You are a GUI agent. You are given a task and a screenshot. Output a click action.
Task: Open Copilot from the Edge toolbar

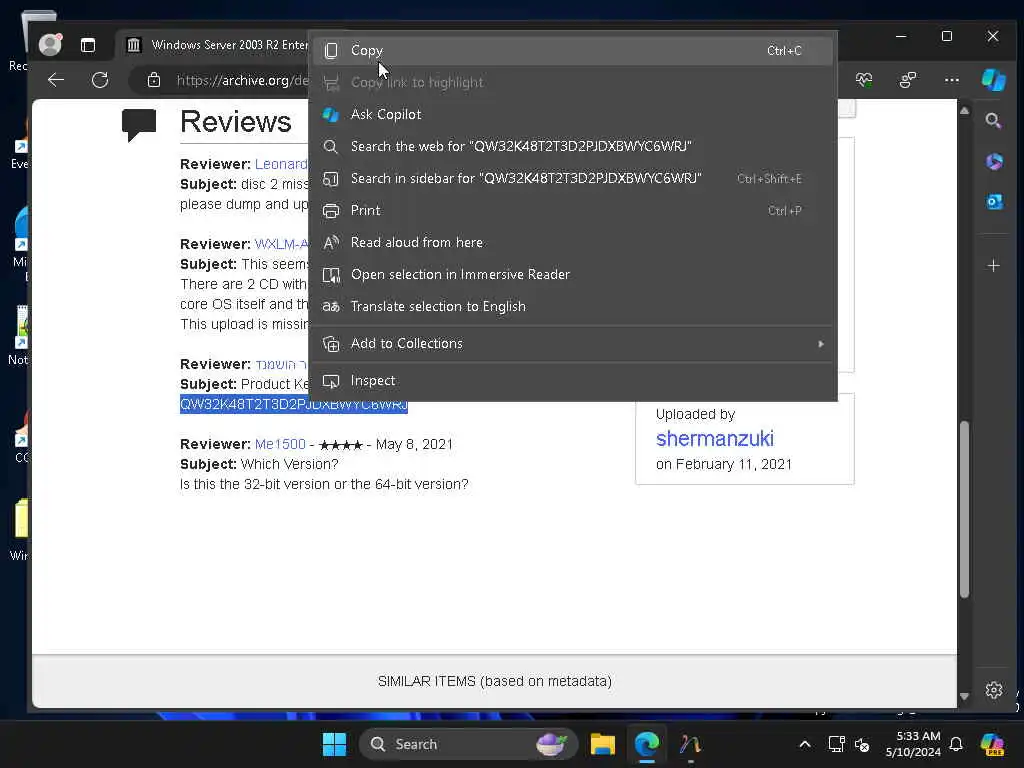coord(993,80)
